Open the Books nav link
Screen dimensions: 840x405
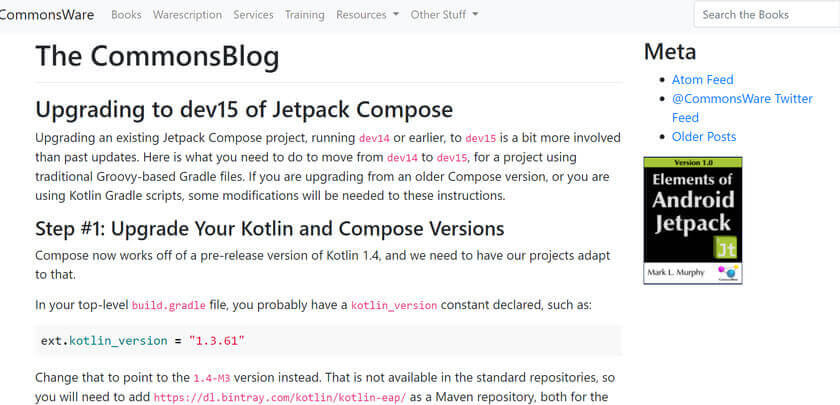click(126, 15)
